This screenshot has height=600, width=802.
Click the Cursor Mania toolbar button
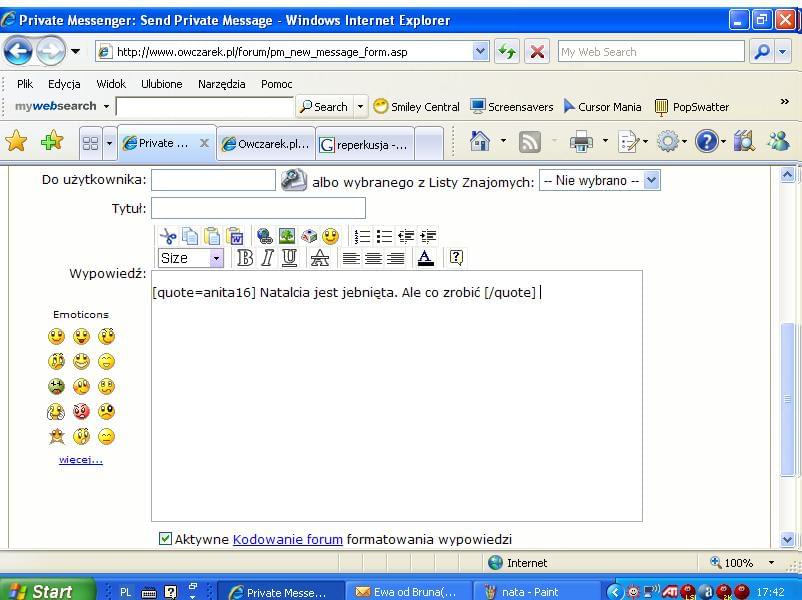pos(602,107)
